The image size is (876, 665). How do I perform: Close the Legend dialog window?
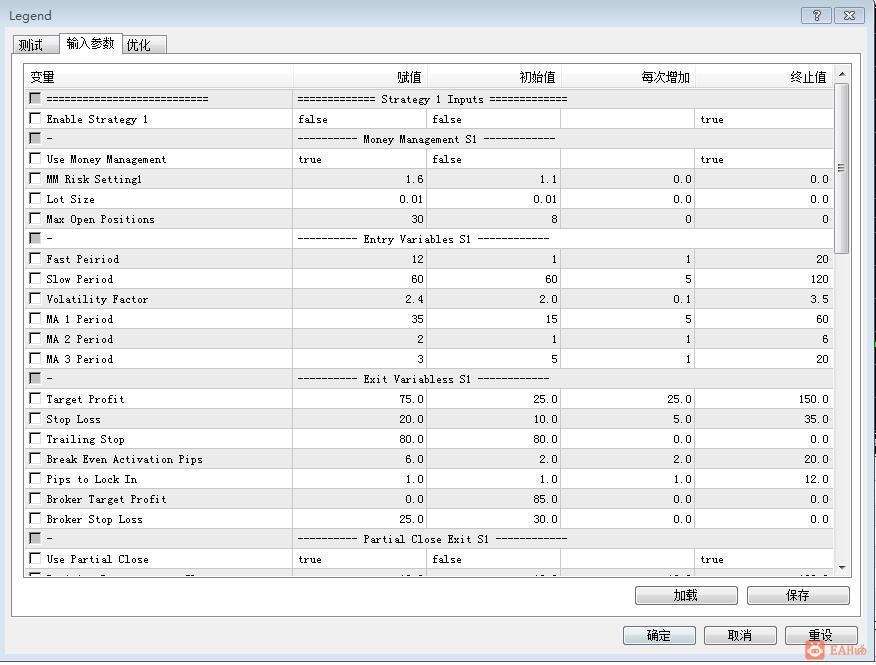pyautogui.click(x=849, y=15)
